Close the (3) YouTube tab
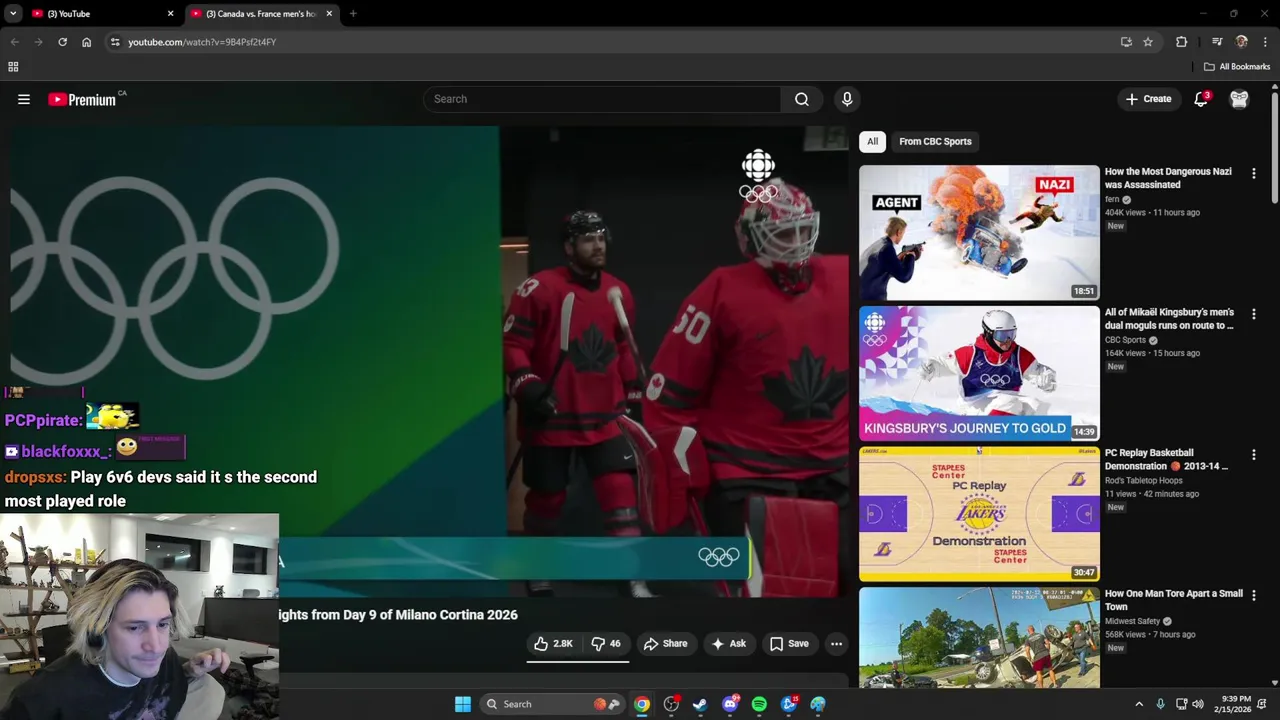1280x720 pixels. coord(170,14)
